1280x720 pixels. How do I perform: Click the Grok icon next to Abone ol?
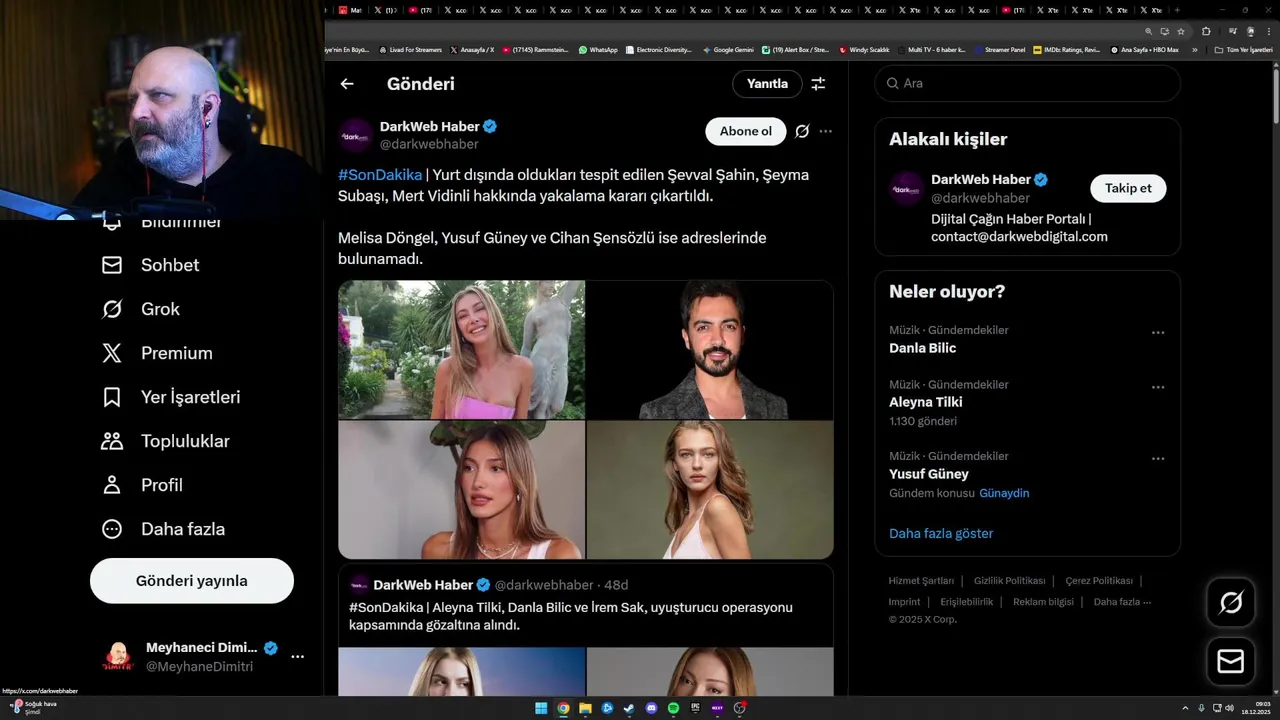pyautogui.click(x=802, y=131)
